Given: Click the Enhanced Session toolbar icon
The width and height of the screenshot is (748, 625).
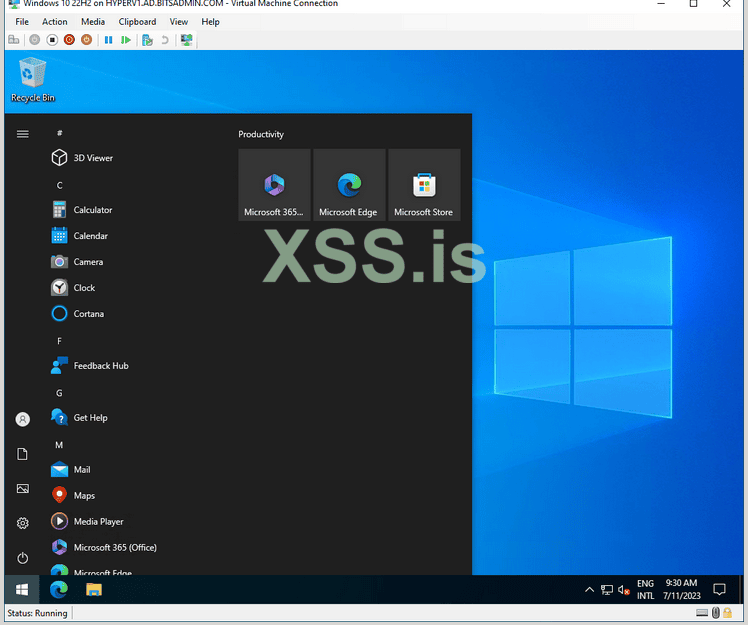Looking at the screenshot, I should point(186,40).
